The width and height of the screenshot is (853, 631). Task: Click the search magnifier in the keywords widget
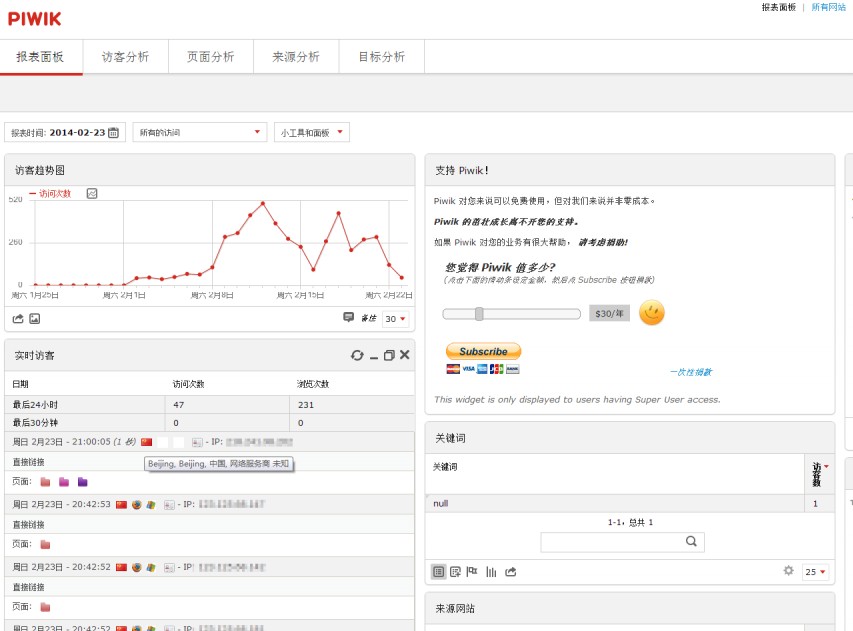click(691, 541)
